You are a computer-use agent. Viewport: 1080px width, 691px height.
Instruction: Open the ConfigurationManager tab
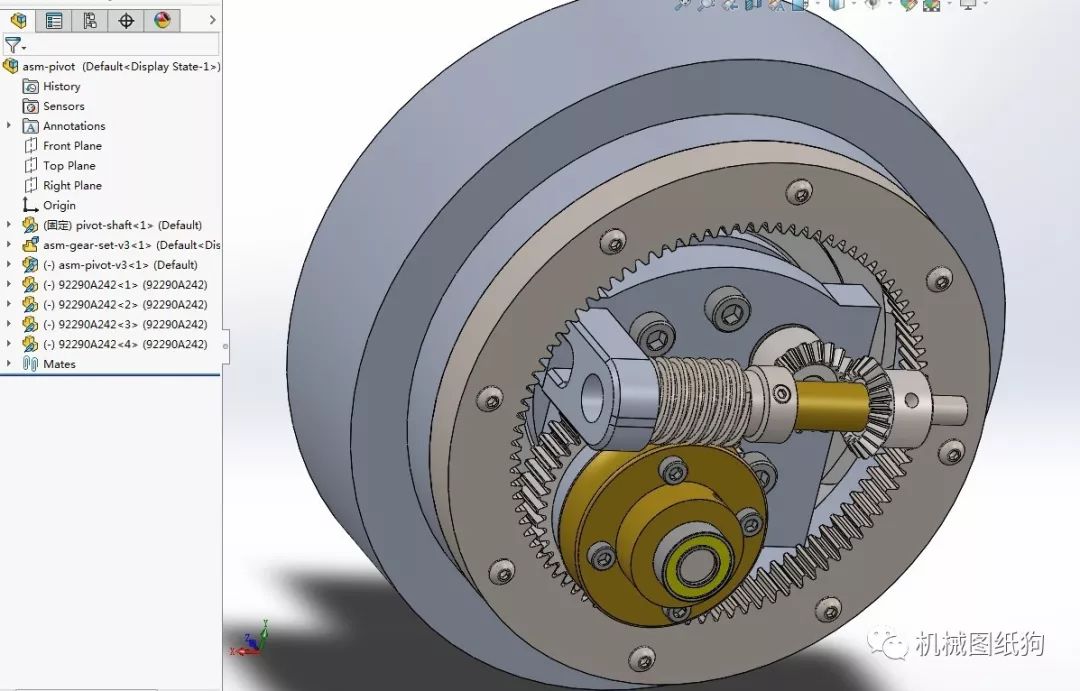pos(90,21)
